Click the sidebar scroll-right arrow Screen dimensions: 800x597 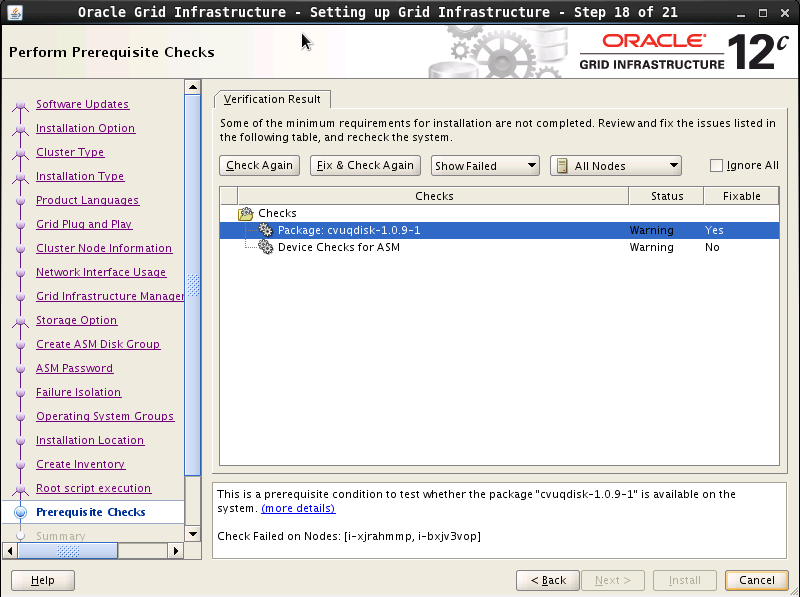(x=177, y=551)
